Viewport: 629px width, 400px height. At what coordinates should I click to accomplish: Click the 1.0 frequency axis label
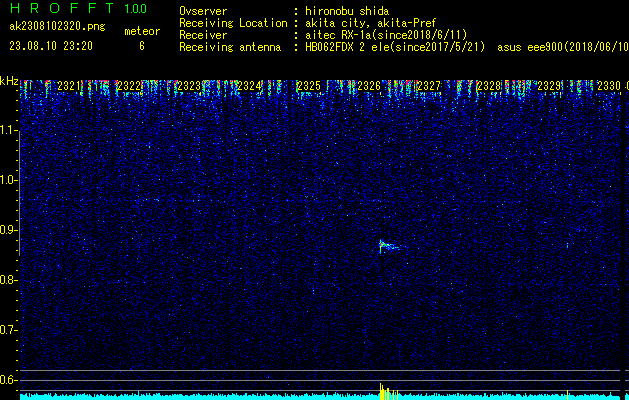click(9, 179)
